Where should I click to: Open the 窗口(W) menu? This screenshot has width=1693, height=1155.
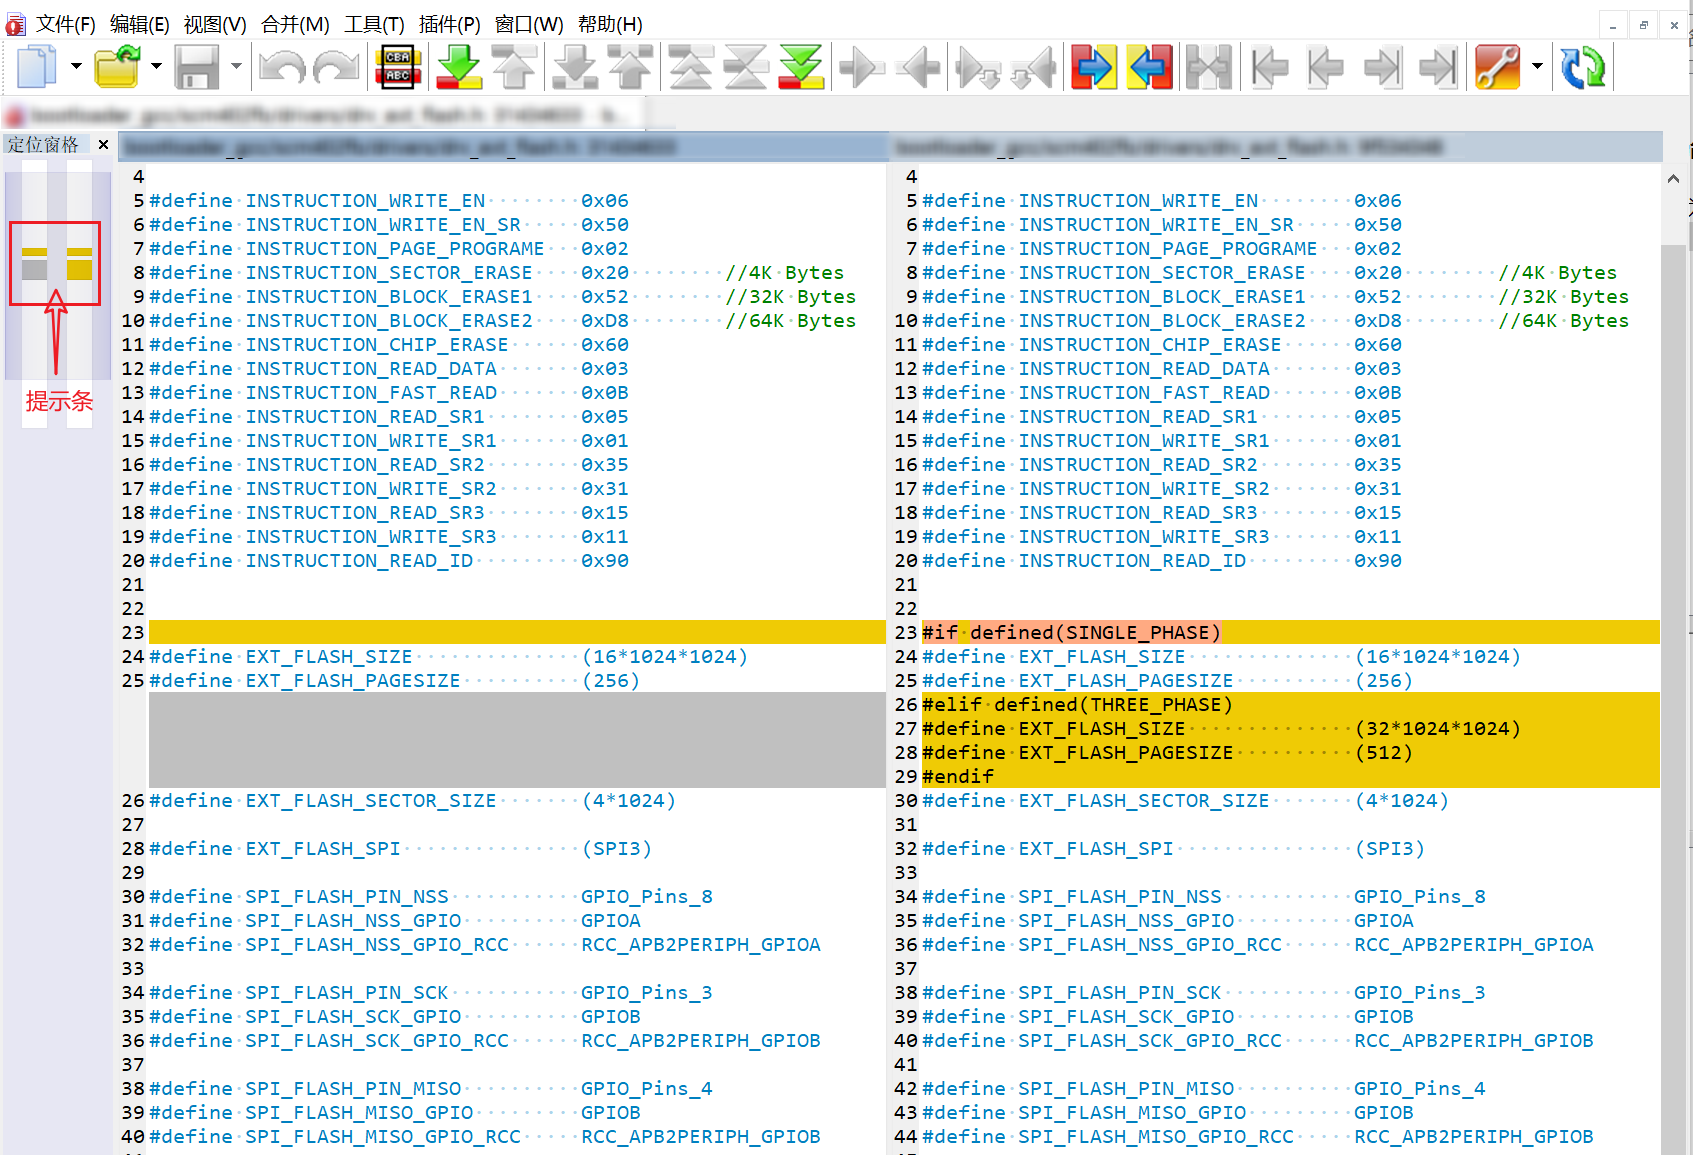click(x=529, y=24)
